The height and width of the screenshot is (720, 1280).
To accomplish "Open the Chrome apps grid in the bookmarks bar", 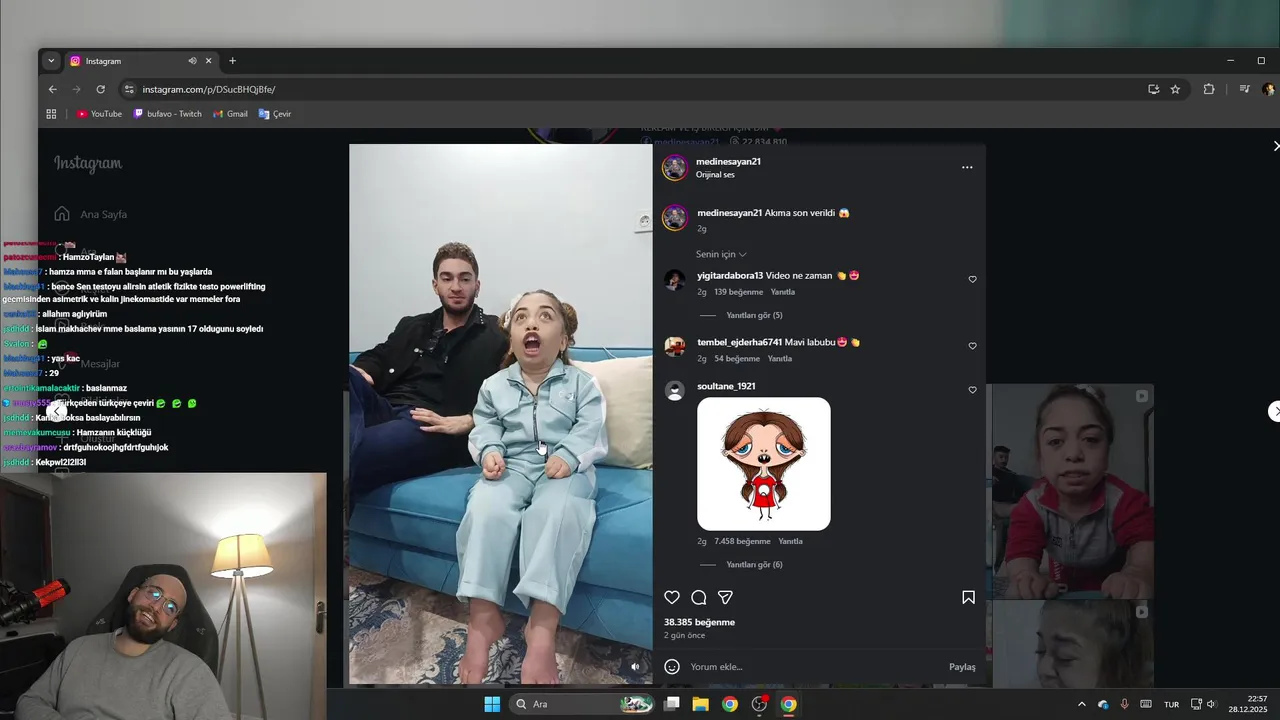I will (x=51, y=114).
